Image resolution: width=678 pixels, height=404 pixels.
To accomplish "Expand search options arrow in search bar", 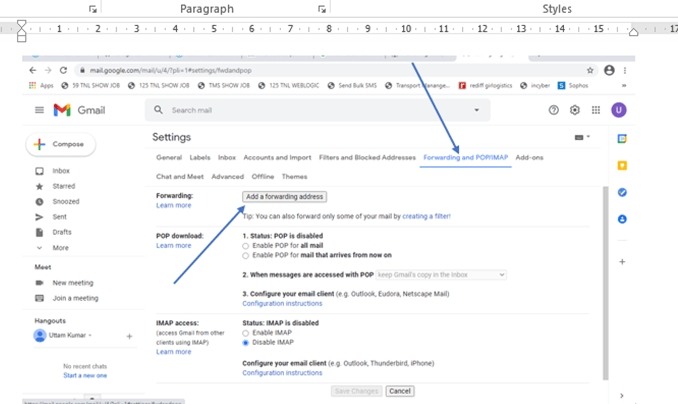I will pos(477,110).
